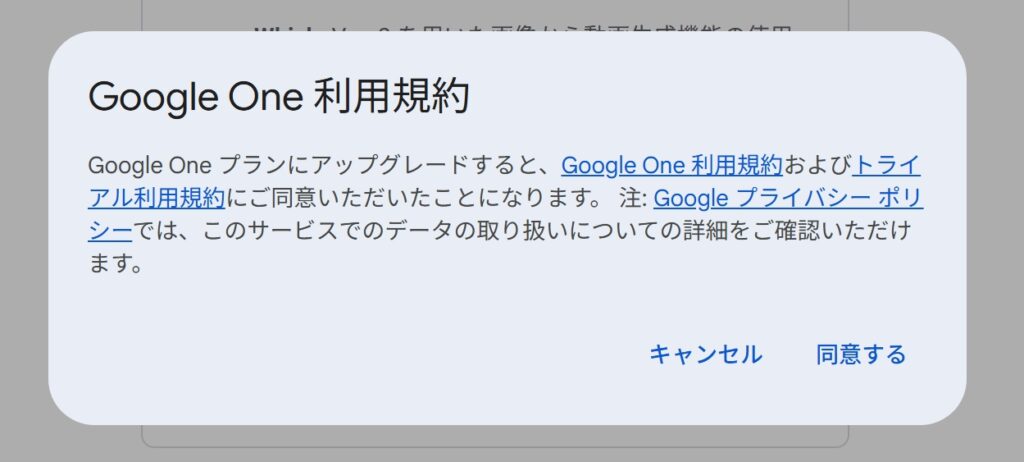This screenshot has width=1024, height=462.
Task: Click the 注: label before the privacy link
Action: [x=633, y=198]
